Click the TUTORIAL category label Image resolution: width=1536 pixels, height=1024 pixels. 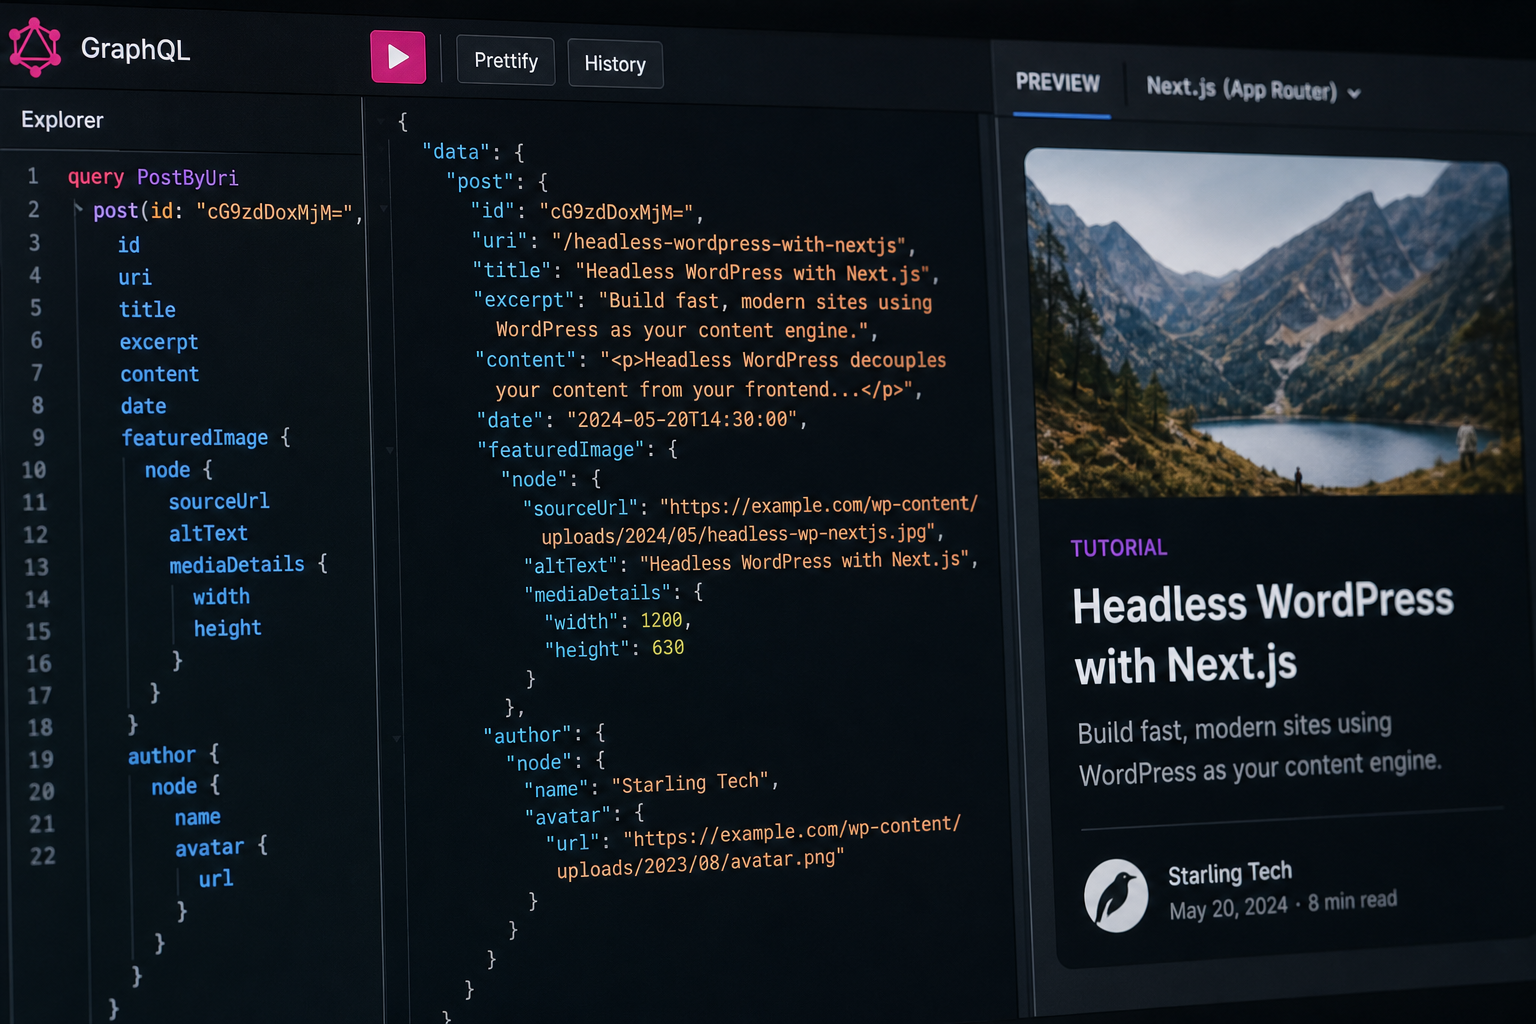[1119, 548]
